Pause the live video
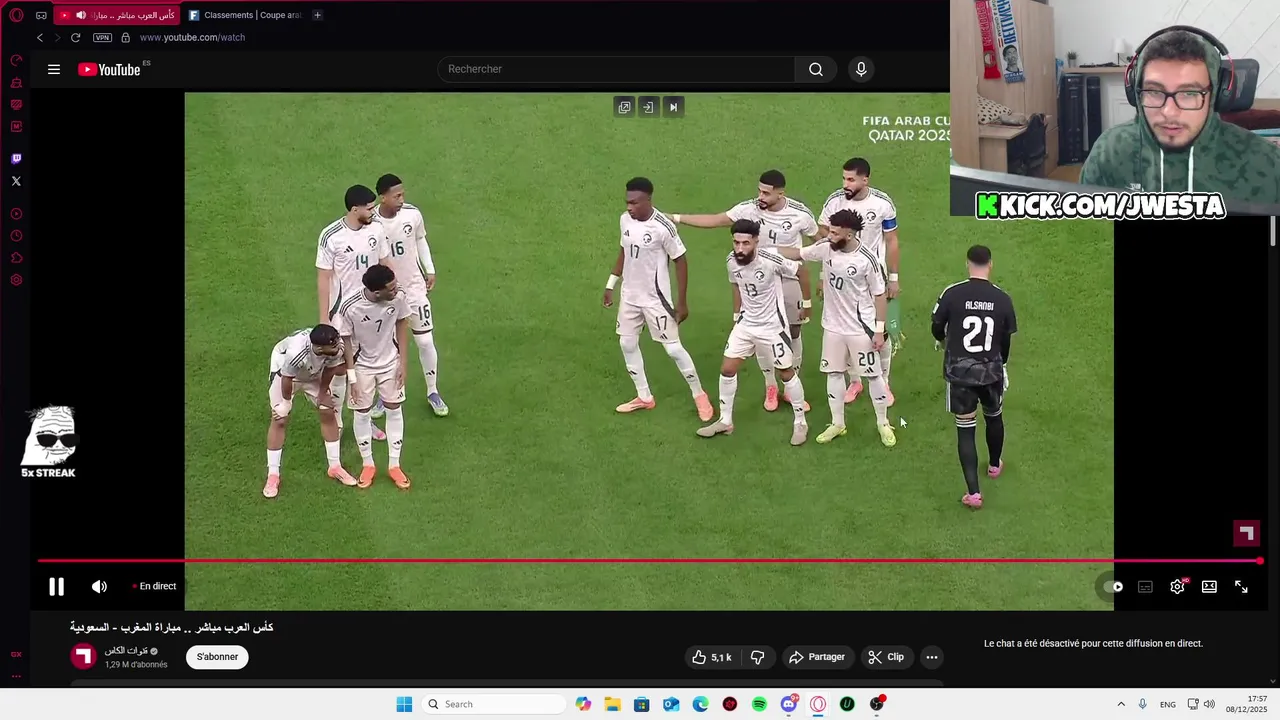The width and height of the screenshot is (1280, 720). pos(57,587)
